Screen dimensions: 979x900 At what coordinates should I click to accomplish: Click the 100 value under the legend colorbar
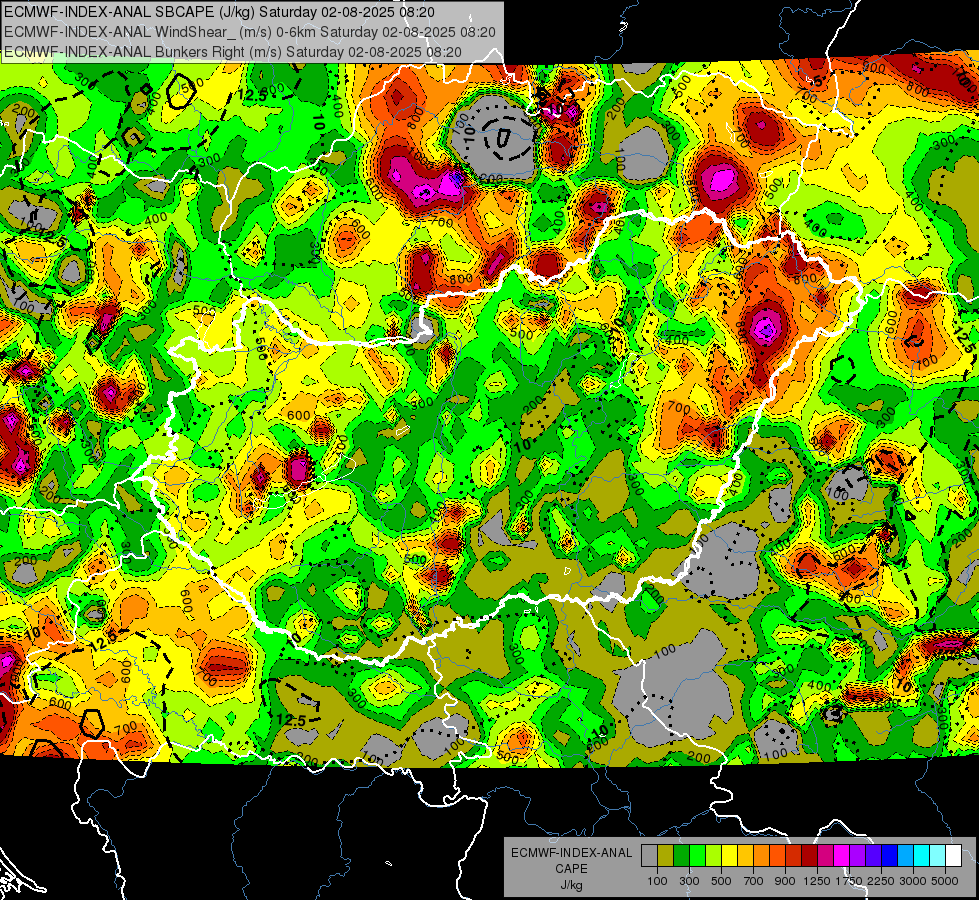point(657,881)
